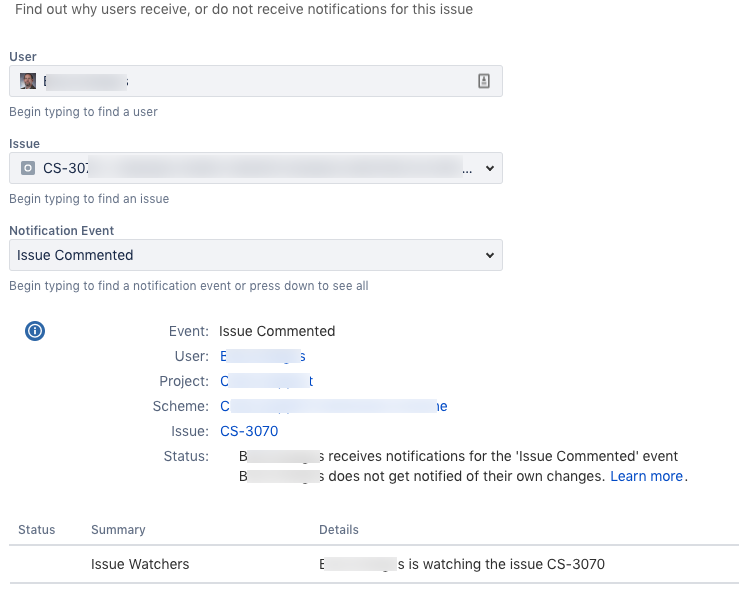
Task: Open the user picker icon in User field
Action: pyautogui.click(x=484, y=81)
